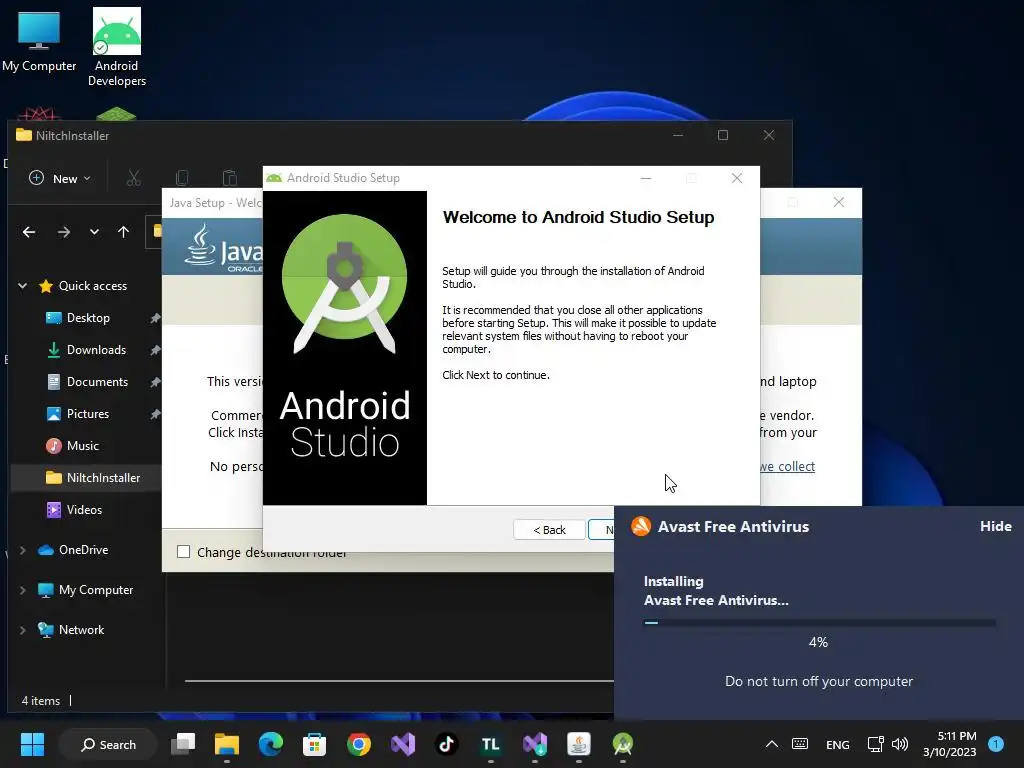This screenshot has width=1024, height=768.
Task: Open the TL app on the taskbar
Action: (x=490, y=744)
